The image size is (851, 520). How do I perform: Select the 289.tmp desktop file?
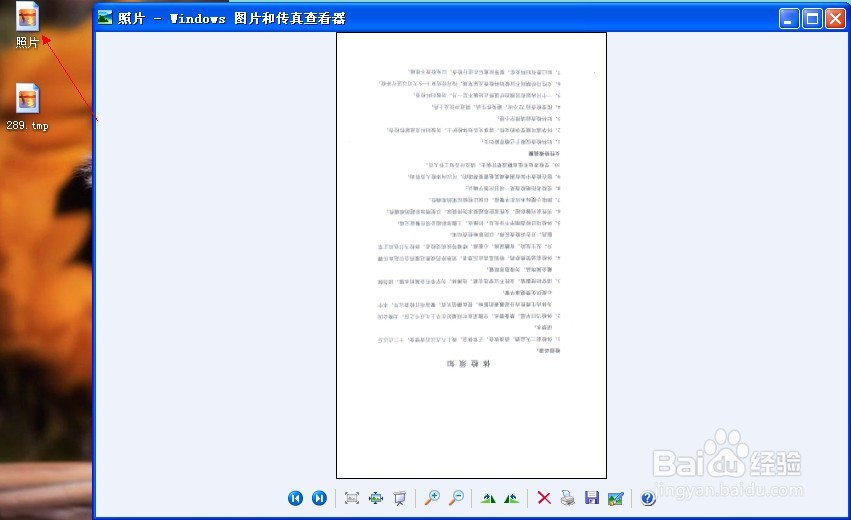click(x=27, y=107)
